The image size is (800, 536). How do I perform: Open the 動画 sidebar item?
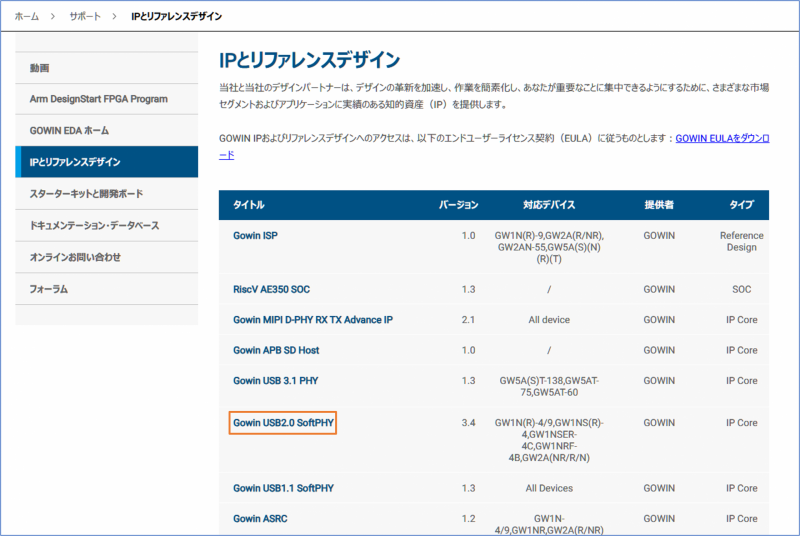tap(107, 68)
